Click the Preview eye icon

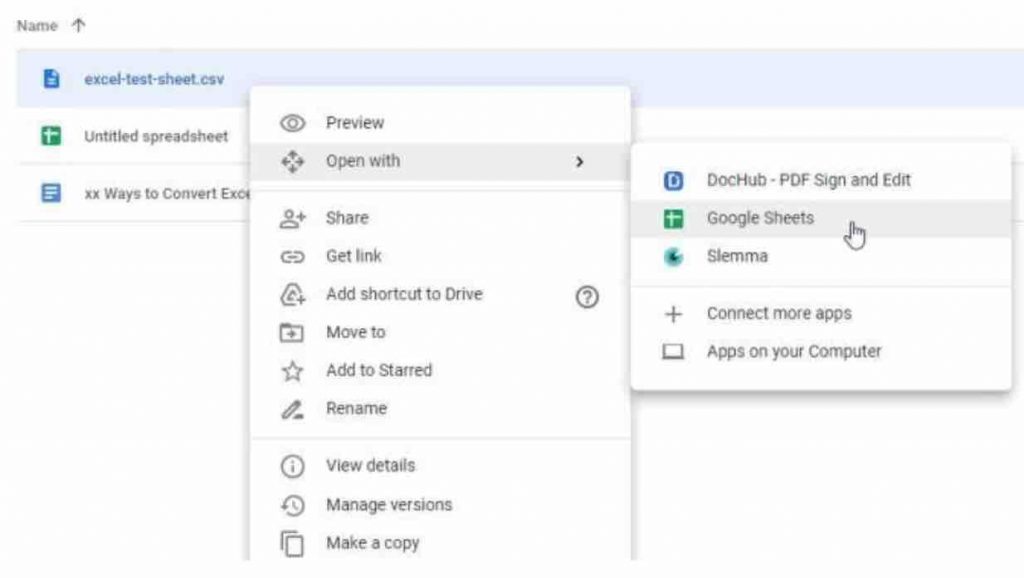tap(292, 123)
